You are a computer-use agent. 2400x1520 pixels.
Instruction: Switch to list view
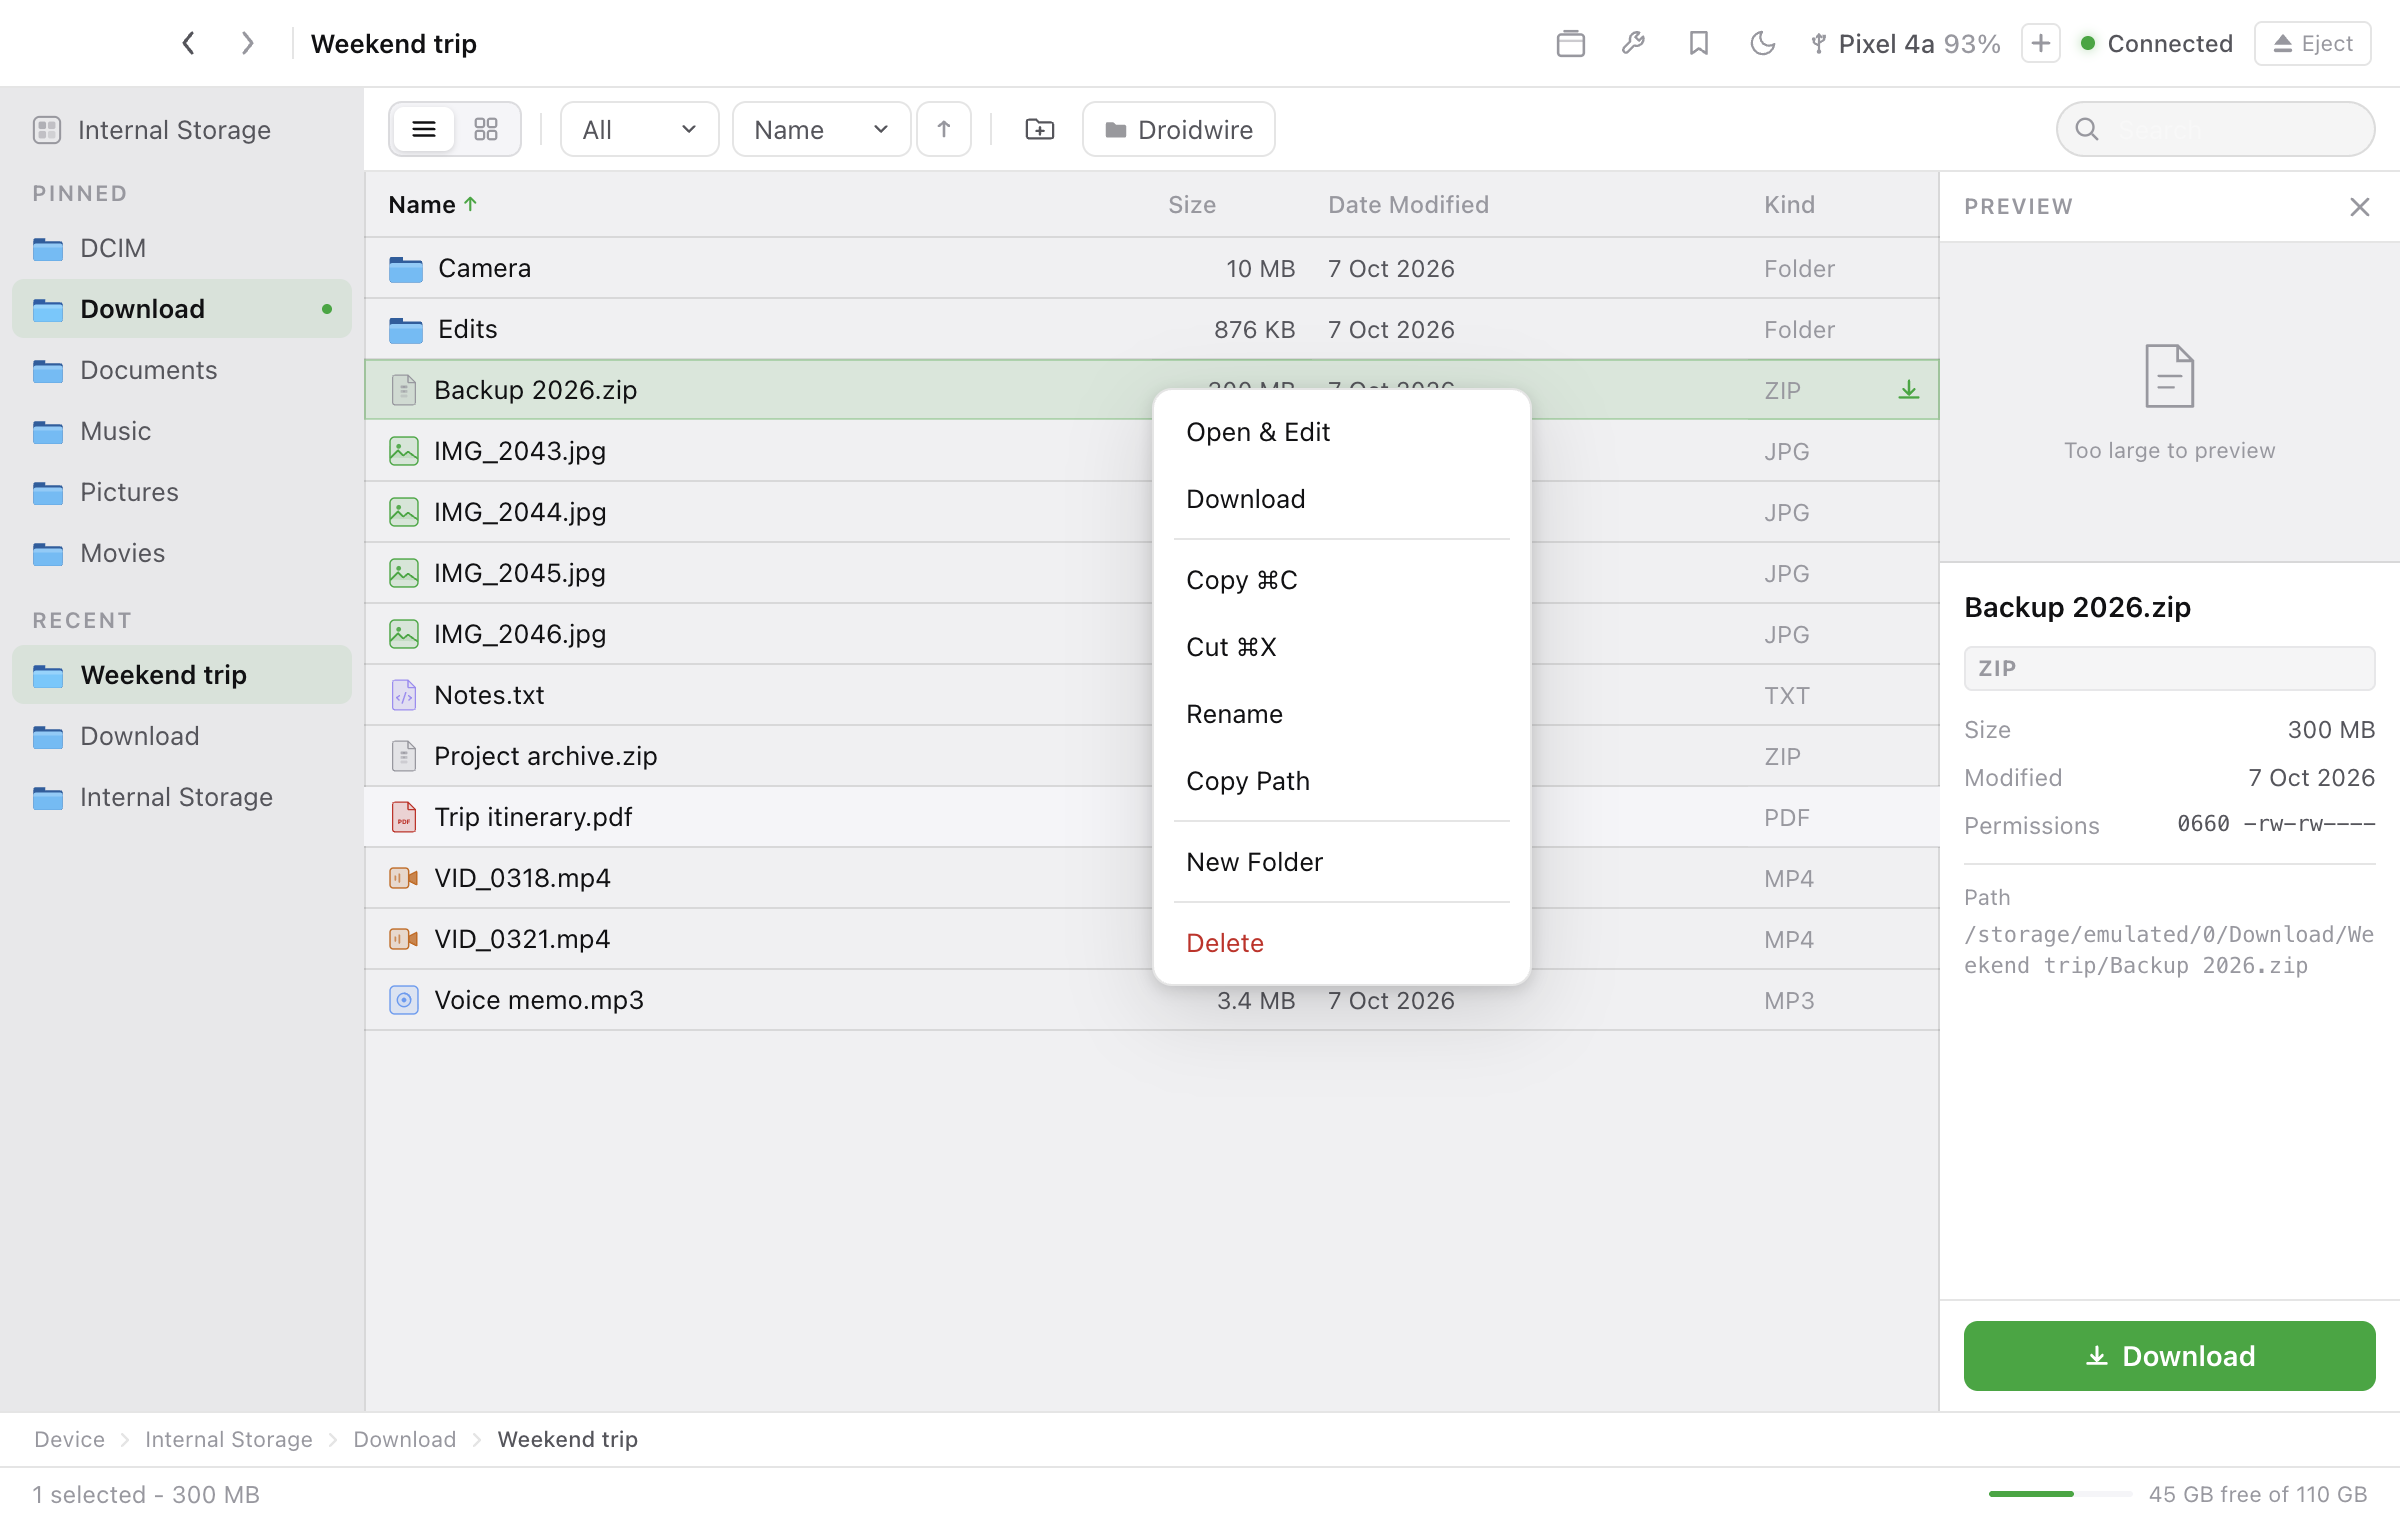pyautogui.click(x=424, y=129)
